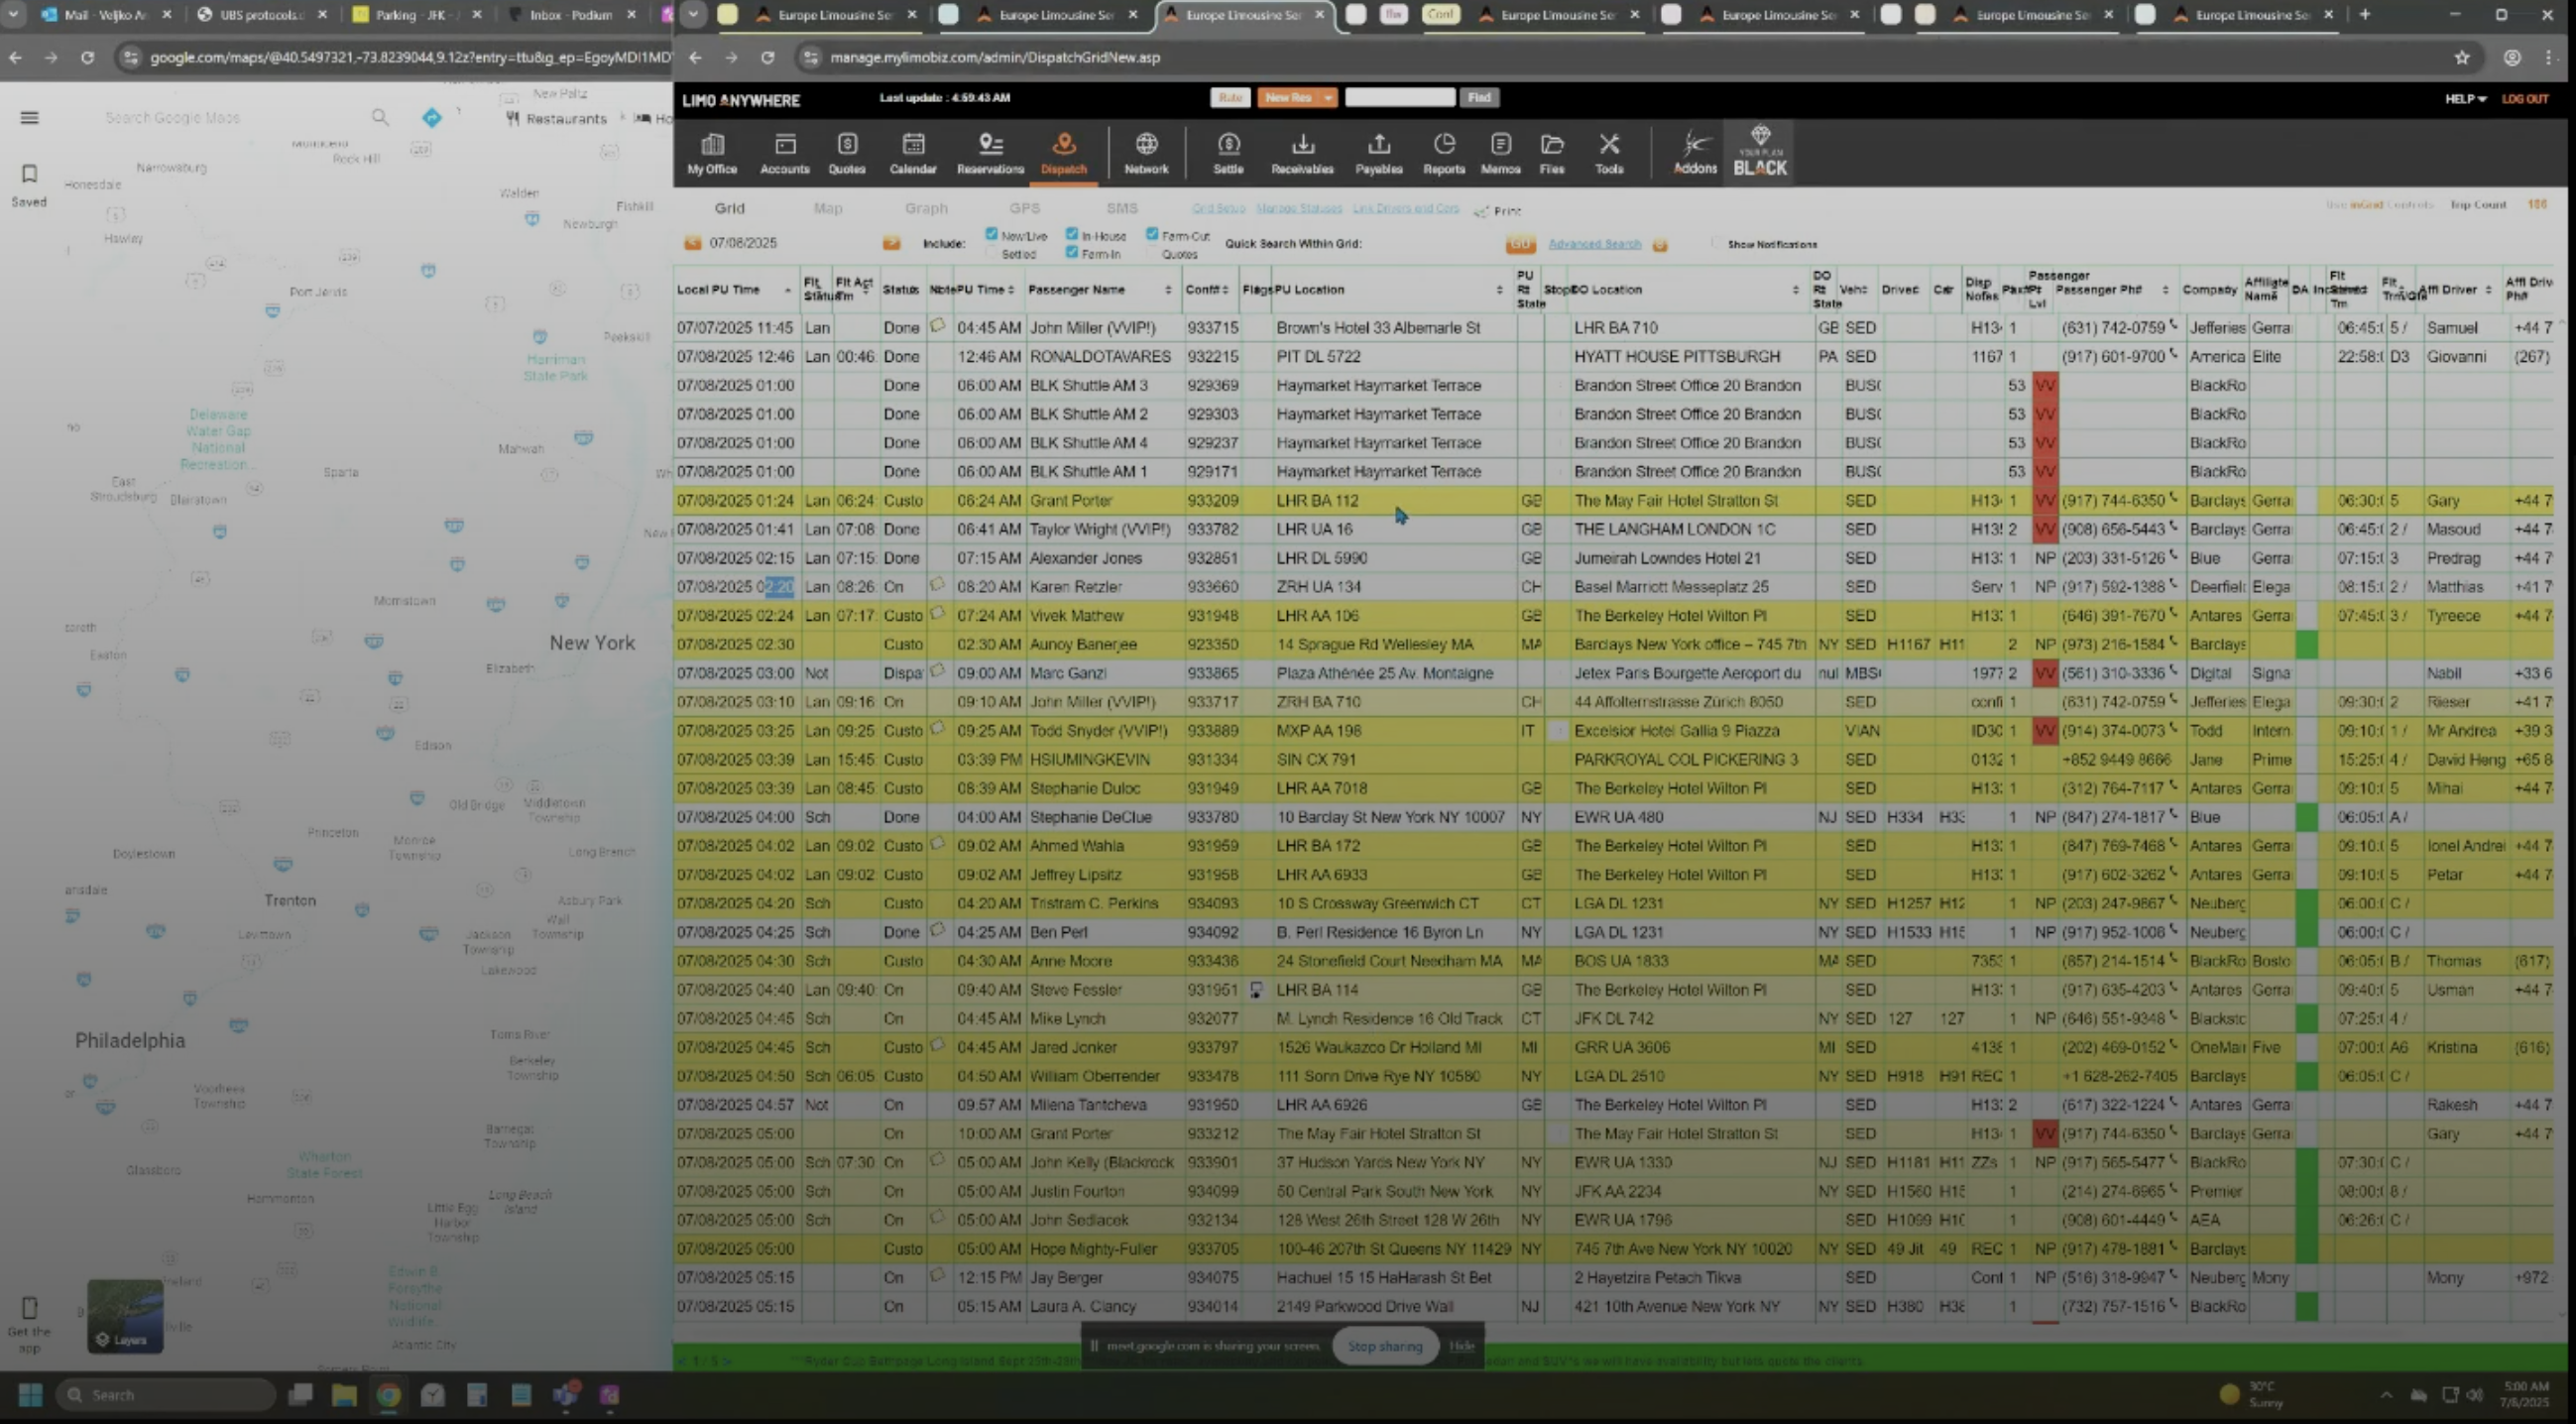Screen dimensions: 2576x1424
Task: Open the Advanced Search link
Action: 1592,243
